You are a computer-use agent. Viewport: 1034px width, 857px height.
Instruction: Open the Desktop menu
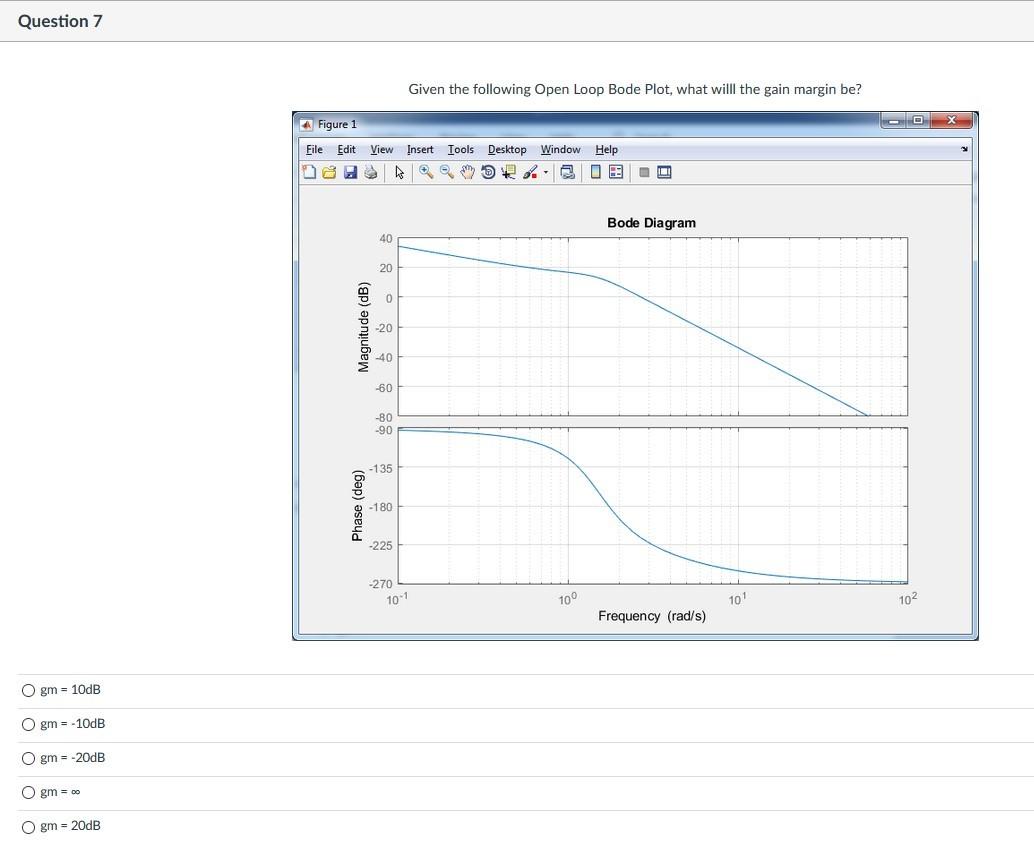click(507, 149)
